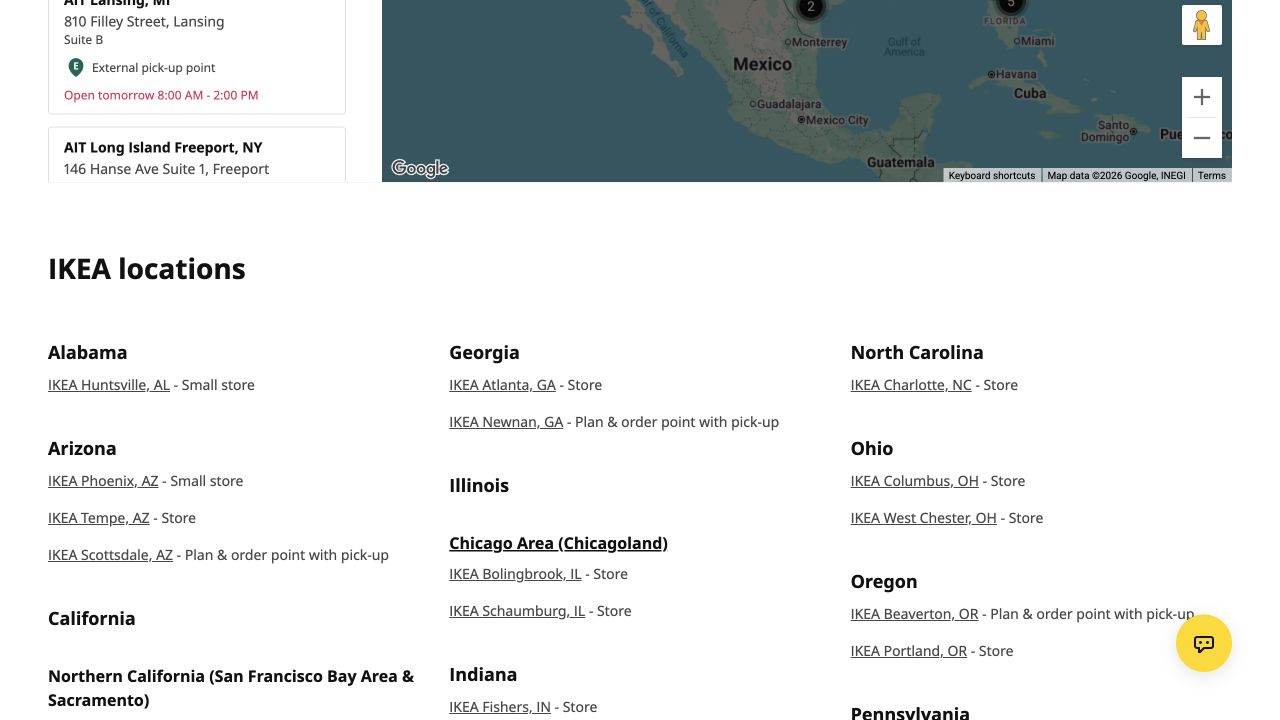Screen dimensions: 1280x720
Task: Click the IKEA locations heading
Action: [x=147, y=269]
